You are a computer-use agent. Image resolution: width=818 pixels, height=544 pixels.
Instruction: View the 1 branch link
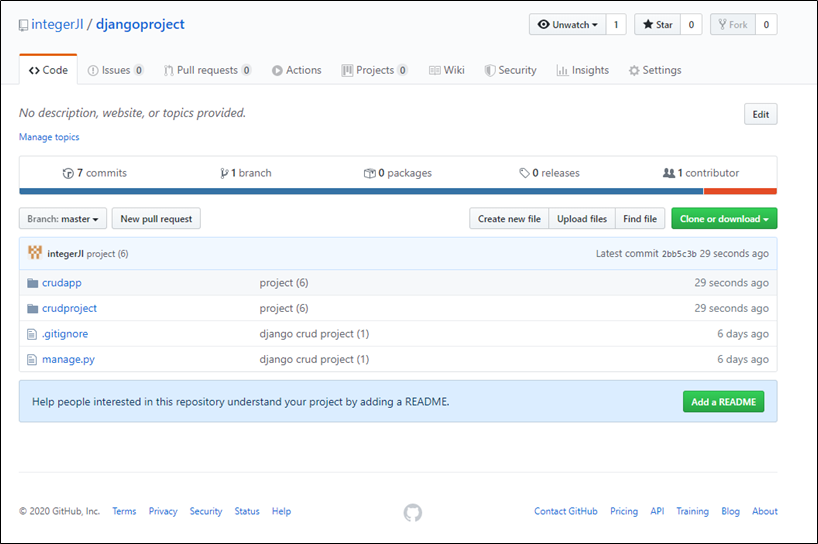(246, 173)
